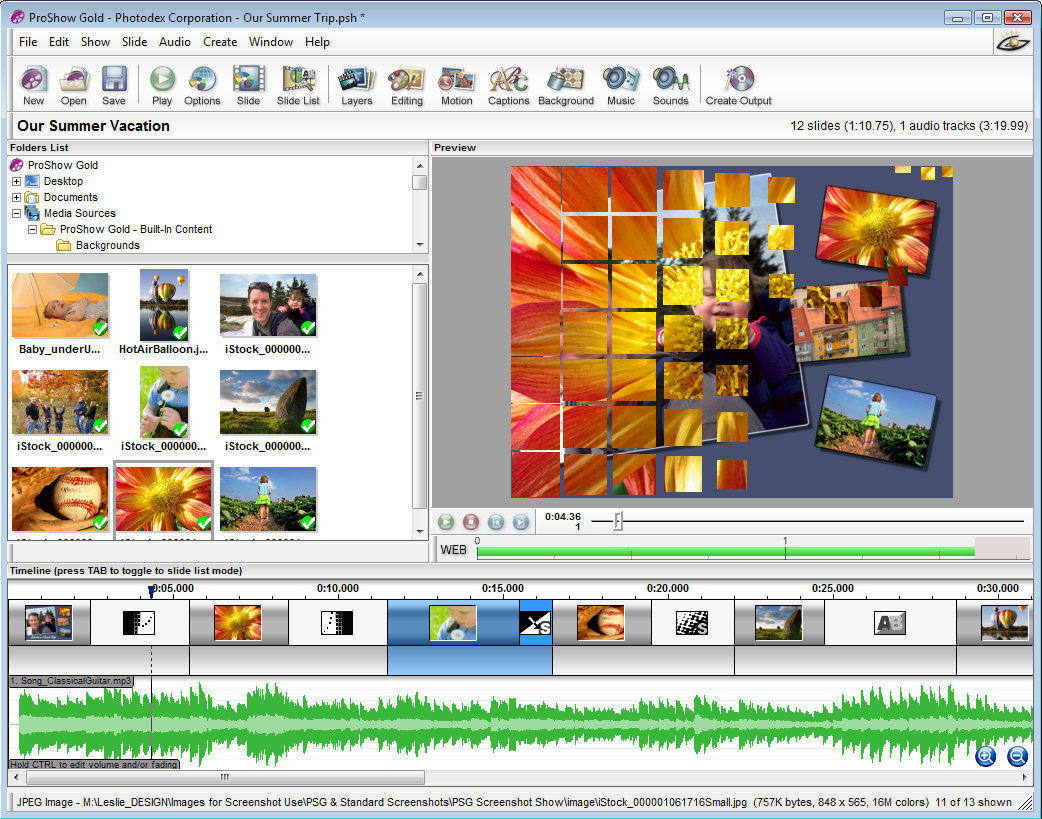Expand the Desktop folder node
This screenshot has height=819, width=1042.
17,181
